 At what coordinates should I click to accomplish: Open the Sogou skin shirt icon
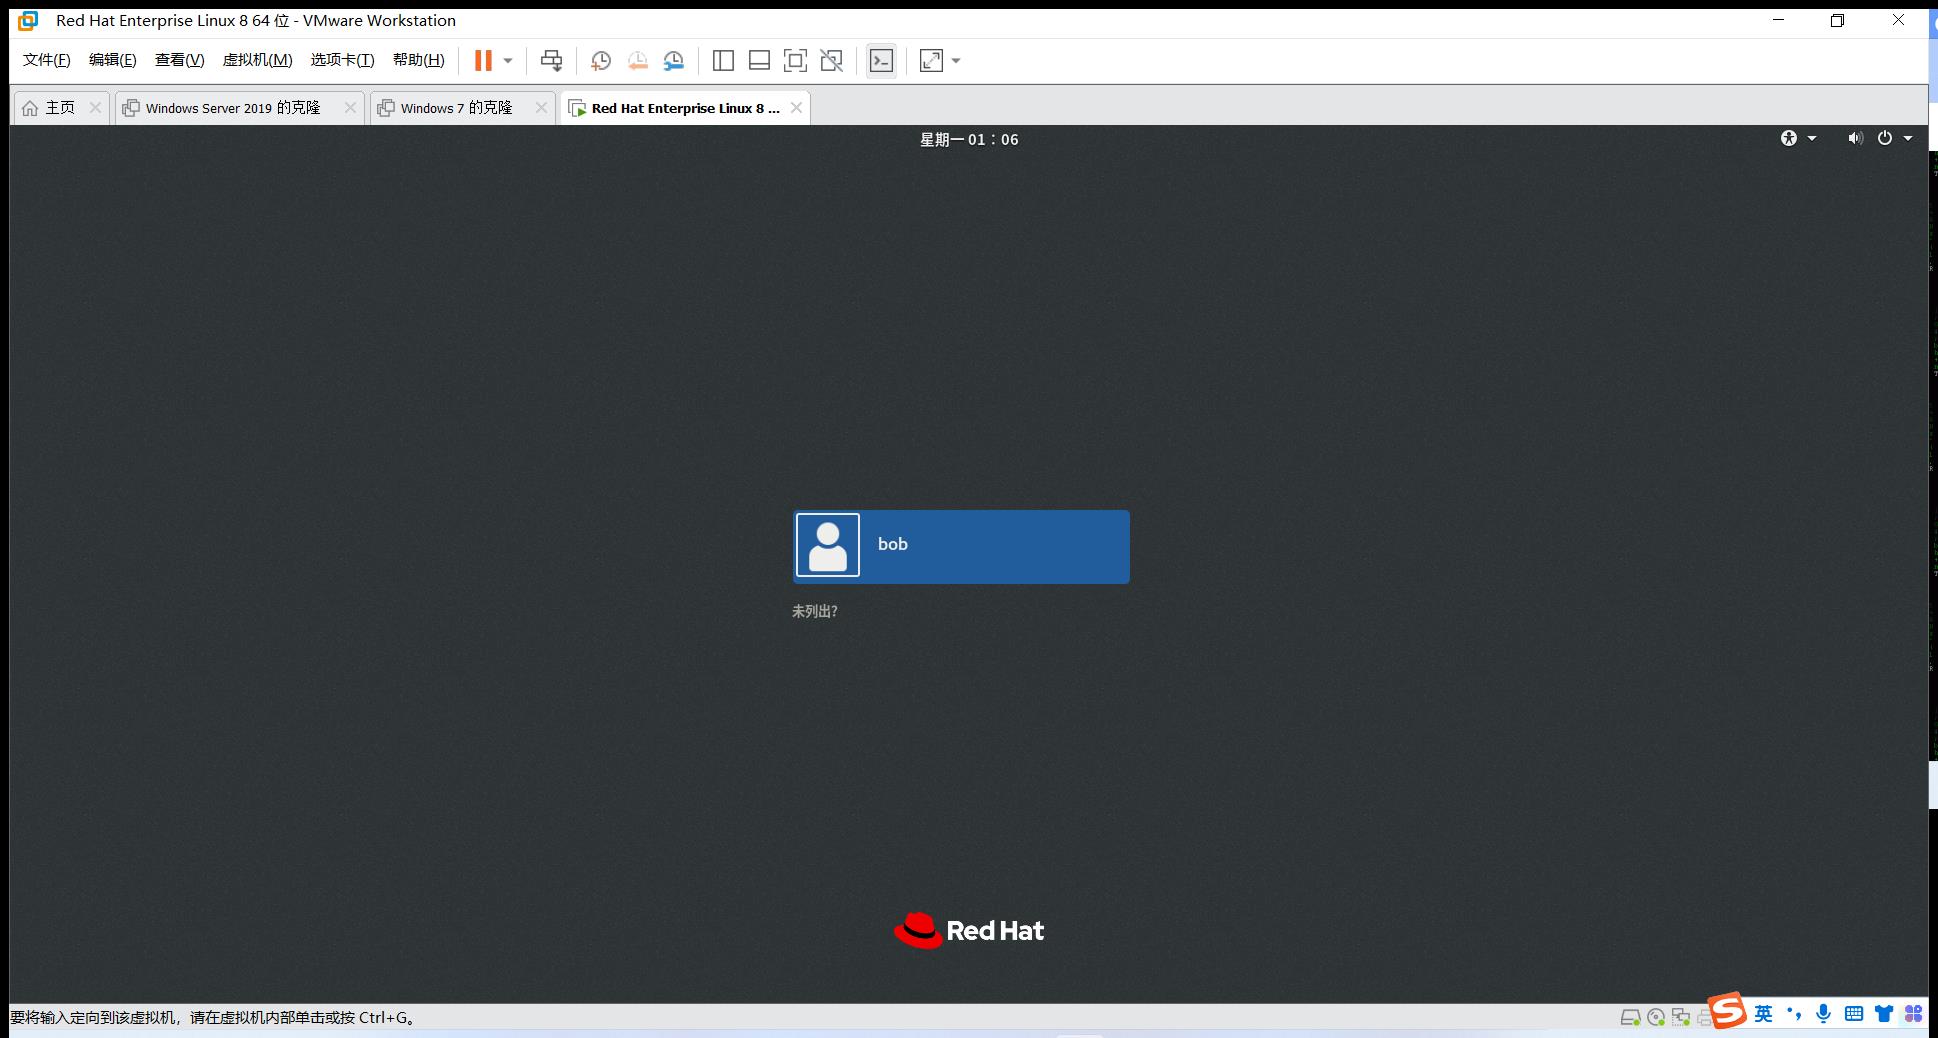click(x=1884, y=1014)
